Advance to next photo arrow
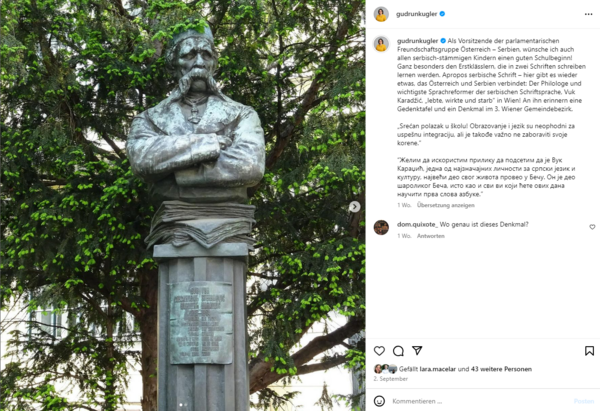Viewport: 600px width, 411px height. pyautogui.click(x=355, y=207)
